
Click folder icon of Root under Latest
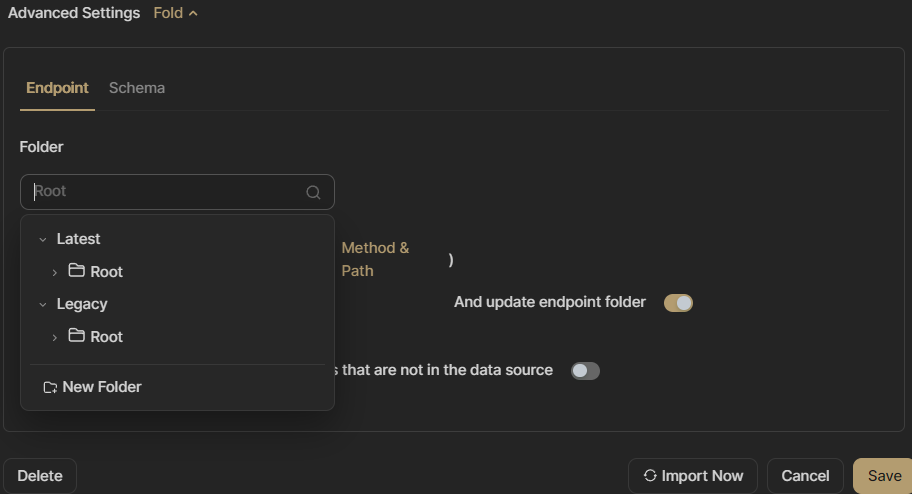76,271
